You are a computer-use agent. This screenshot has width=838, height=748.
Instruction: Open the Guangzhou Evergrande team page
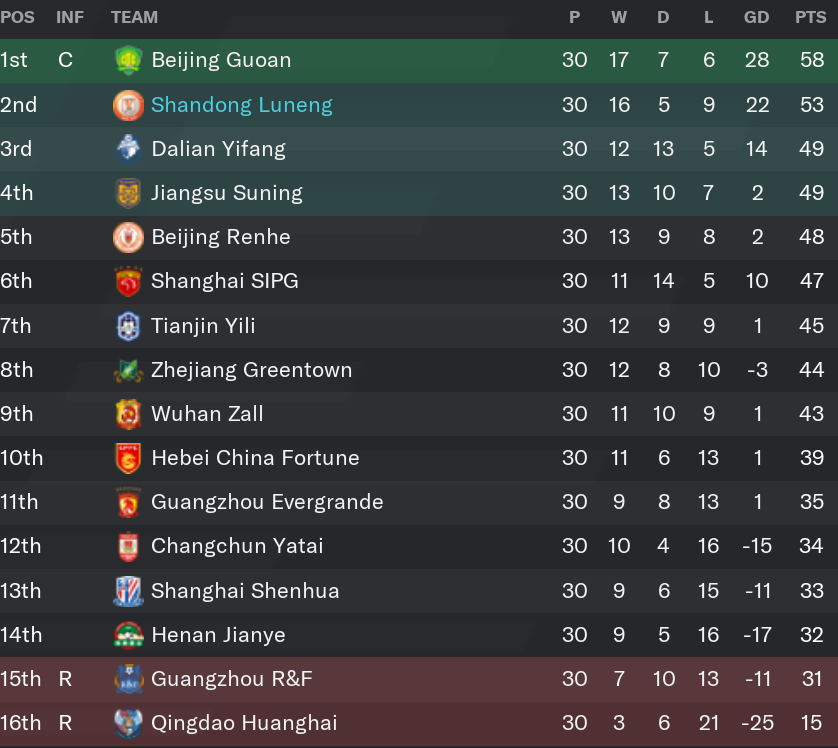267,502
